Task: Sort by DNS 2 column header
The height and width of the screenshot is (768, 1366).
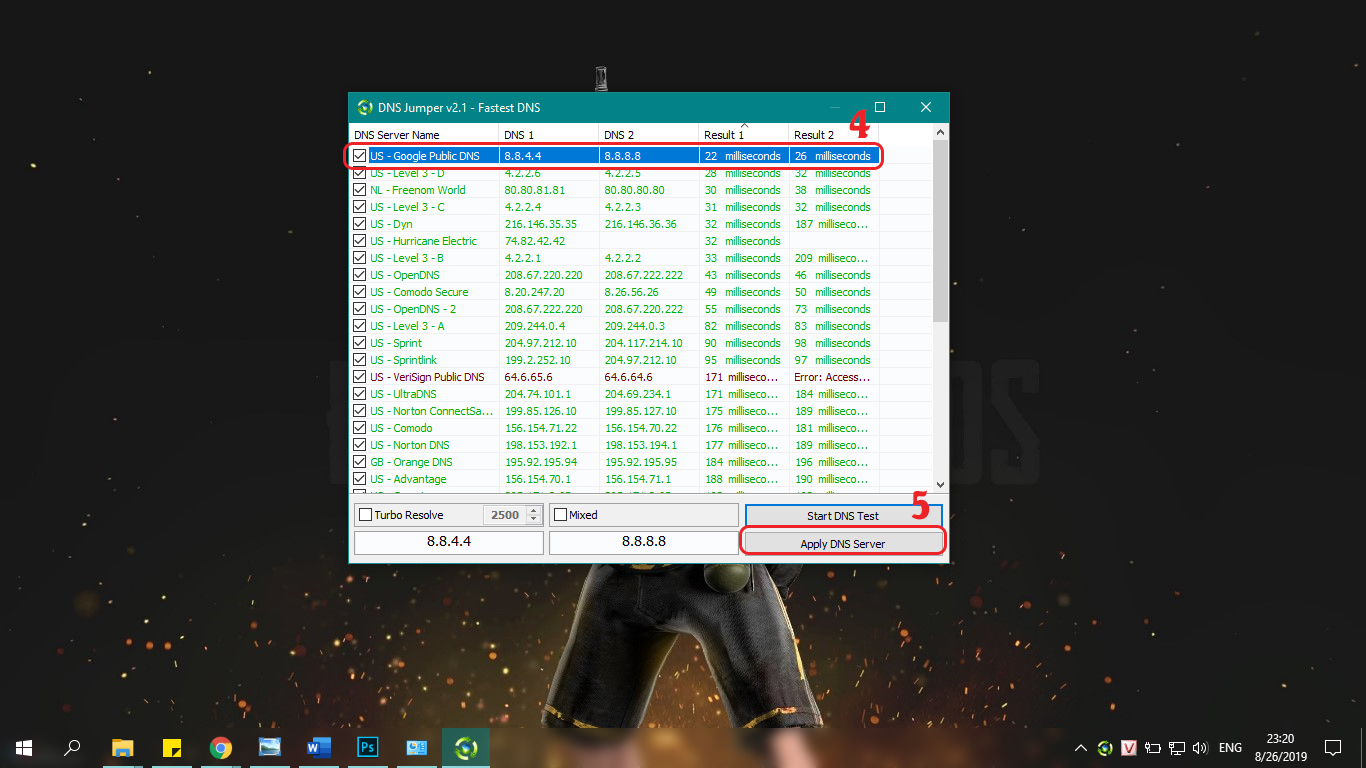Action: point(649,135)
